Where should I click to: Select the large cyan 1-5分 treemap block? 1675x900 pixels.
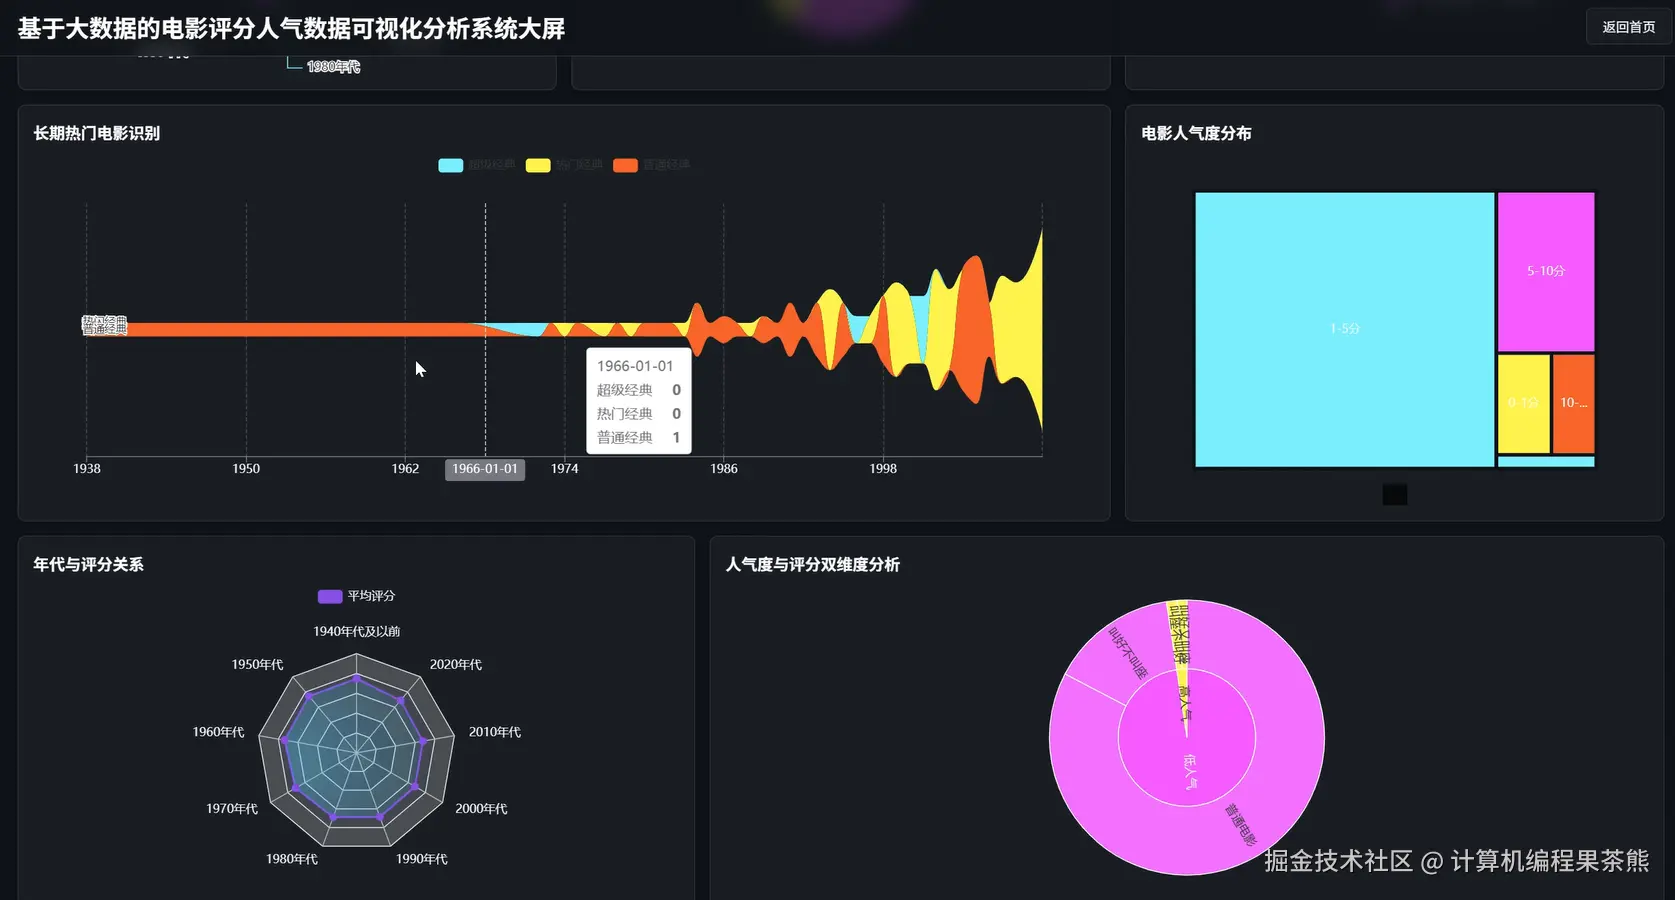coord(1344,328)
